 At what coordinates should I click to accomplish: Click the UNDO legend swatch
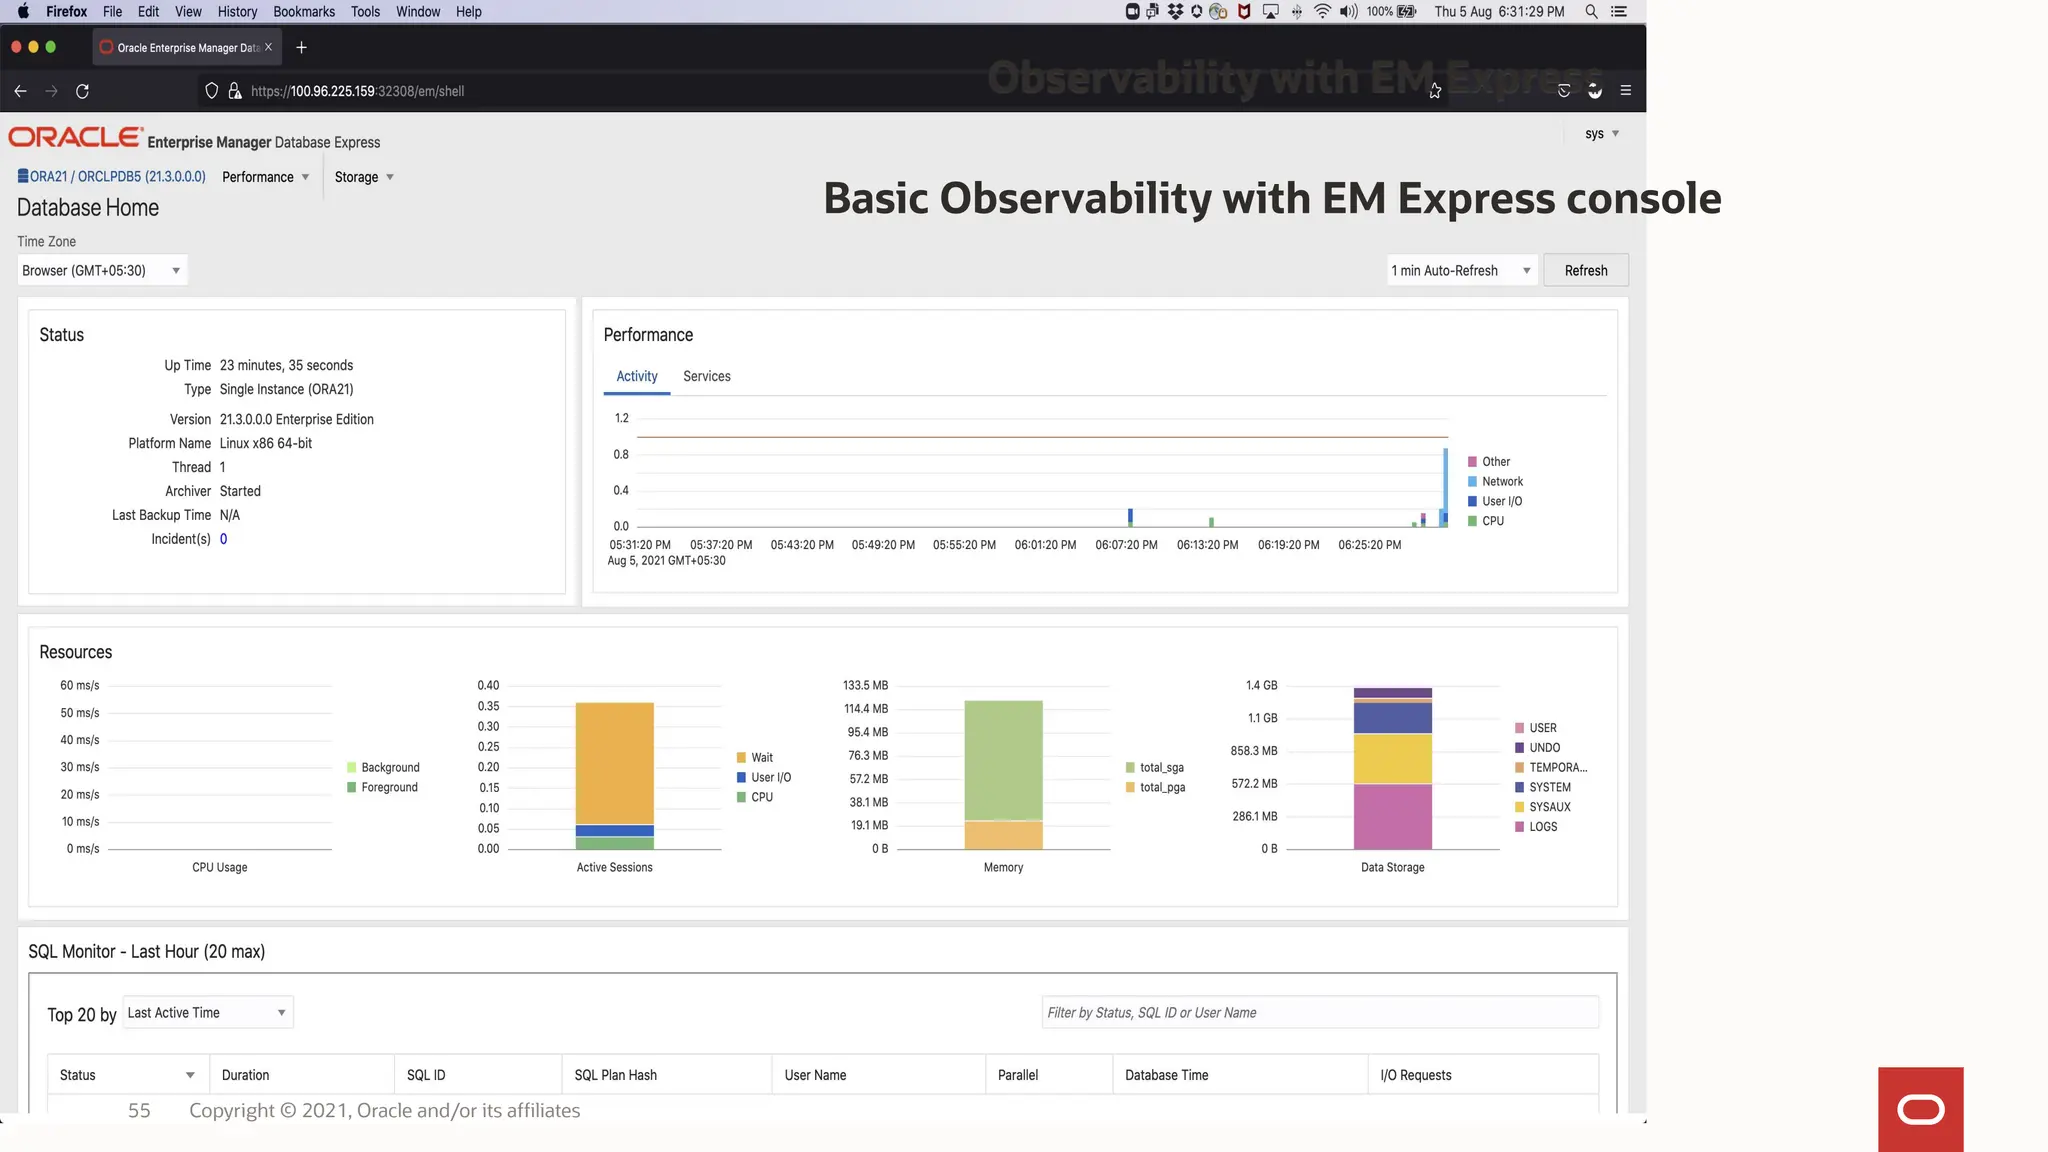pos(1519,748)
